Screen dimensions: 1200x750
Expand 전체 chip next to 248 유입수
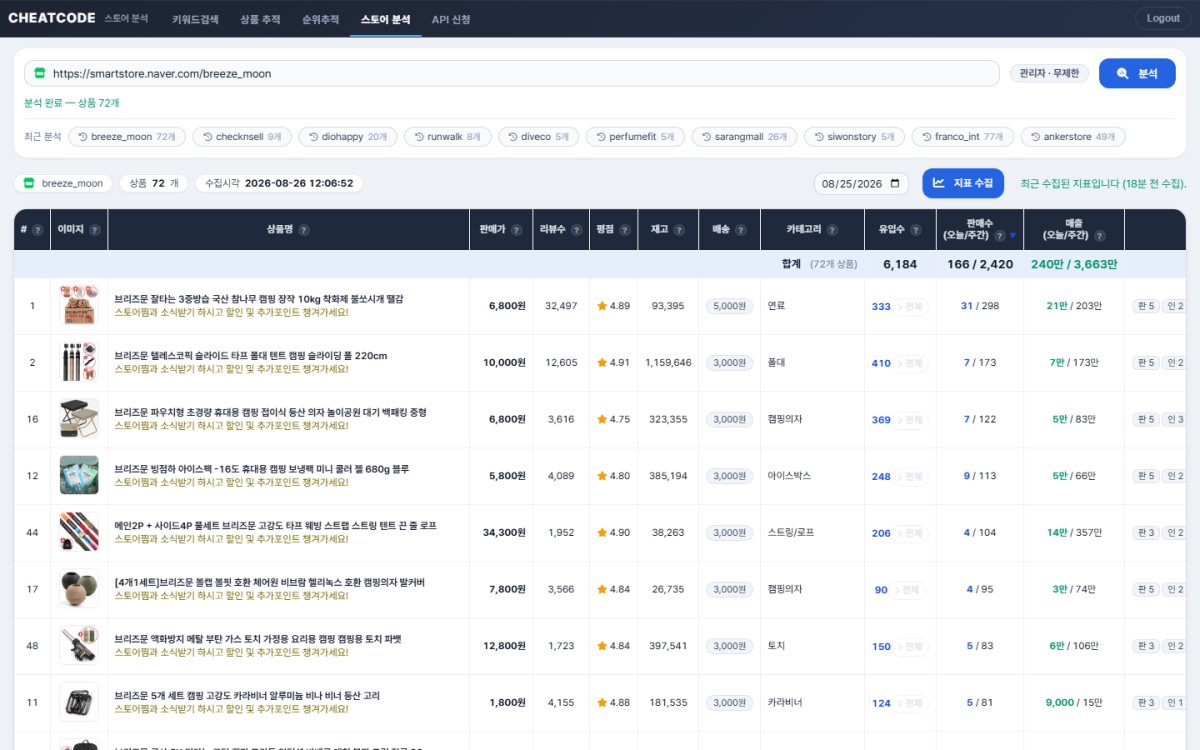click(911, 477)
